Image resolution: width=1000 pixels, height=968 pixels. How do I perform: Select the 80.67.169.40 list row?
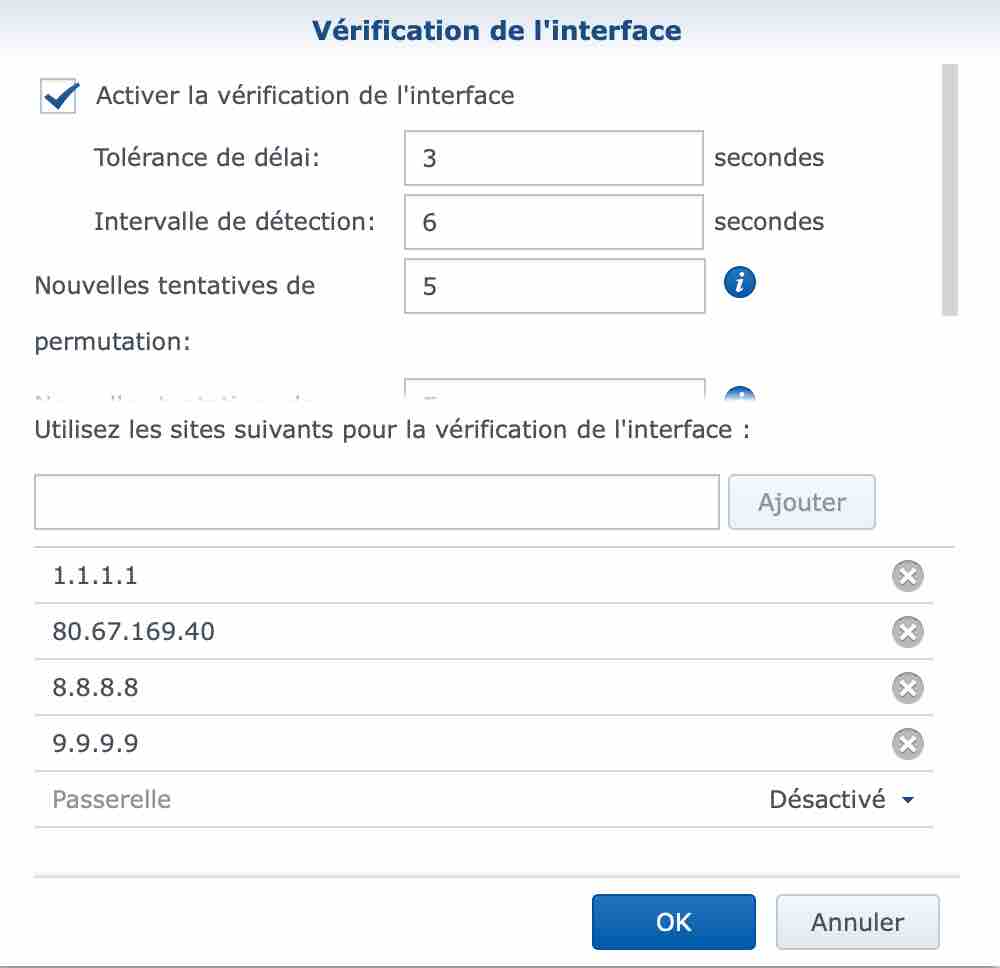pos(400,632)
